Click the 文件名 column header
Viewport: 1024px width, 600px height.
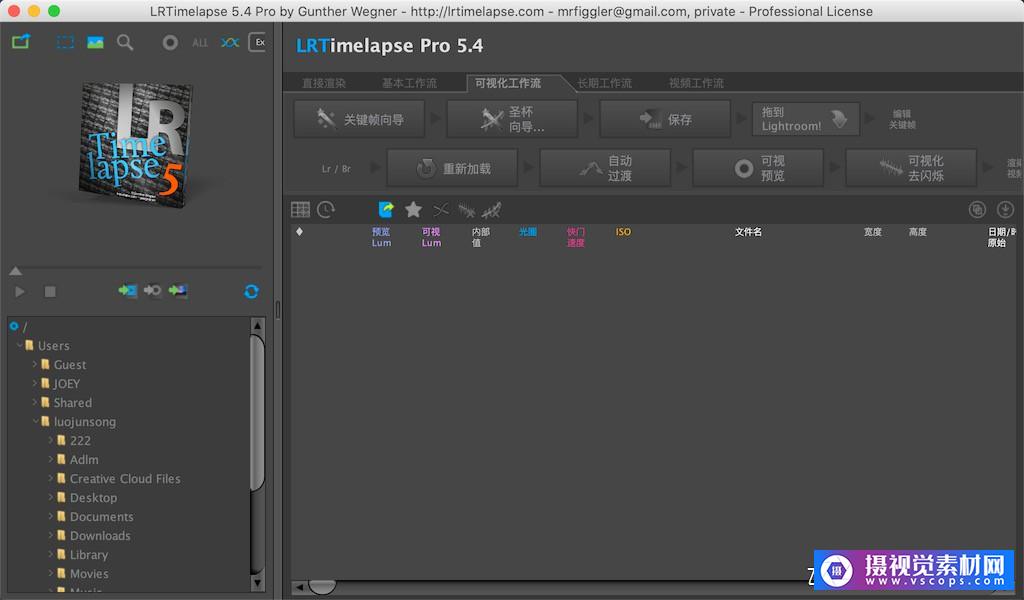point(748,232)
